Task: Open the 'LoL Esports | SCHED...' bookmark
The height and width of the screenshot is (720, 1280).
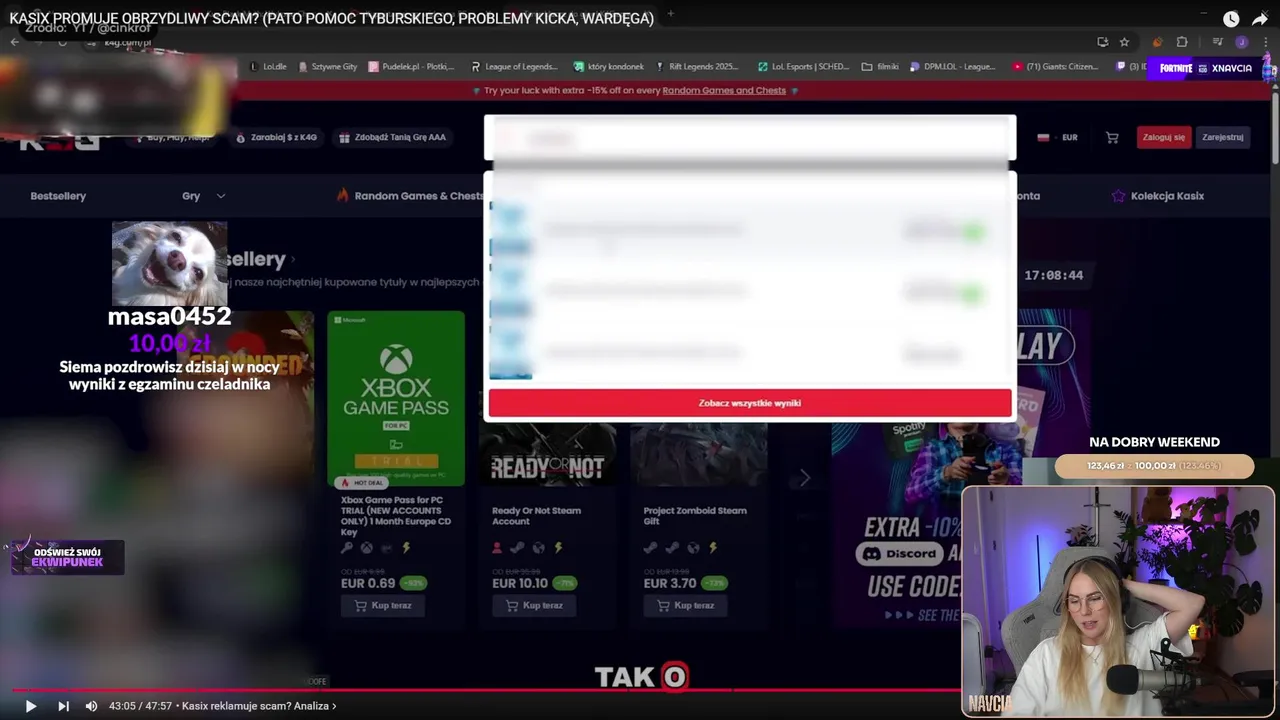Action: tap(803, 67)
